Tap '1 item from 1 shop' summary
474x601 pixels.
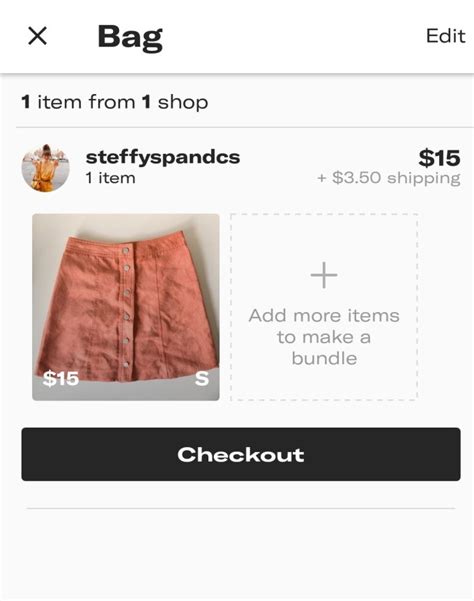(115, 102)
